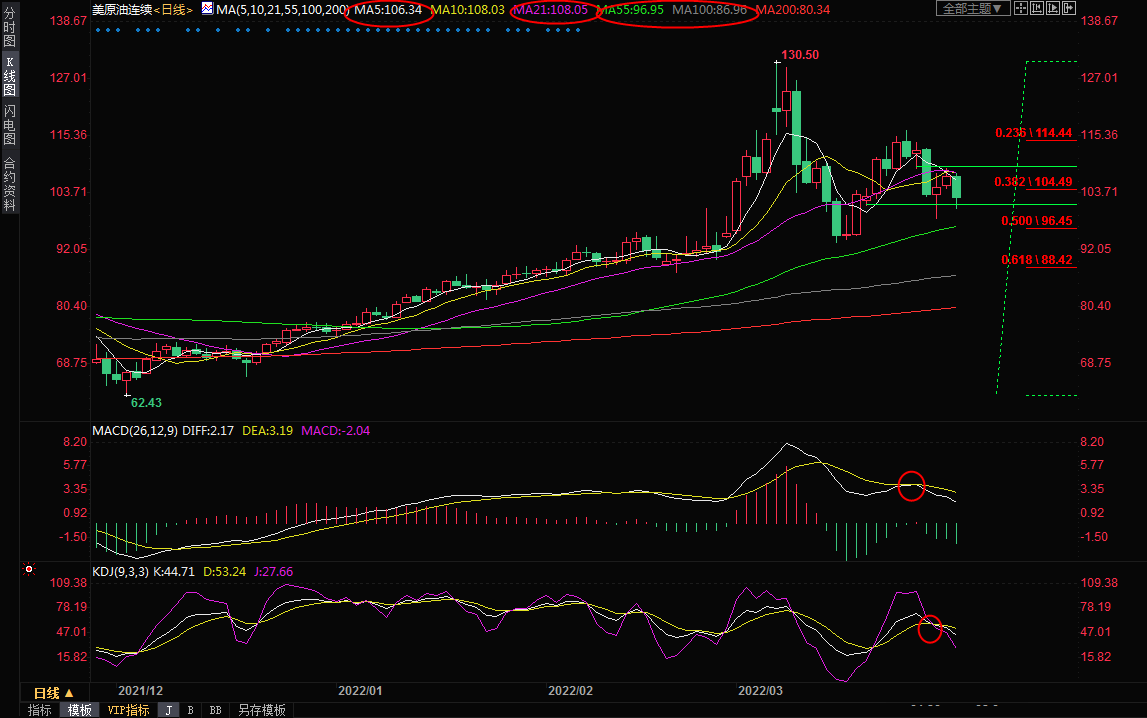Select the 指标 bottom tab
1147x718 pixels.
point(39,710)
